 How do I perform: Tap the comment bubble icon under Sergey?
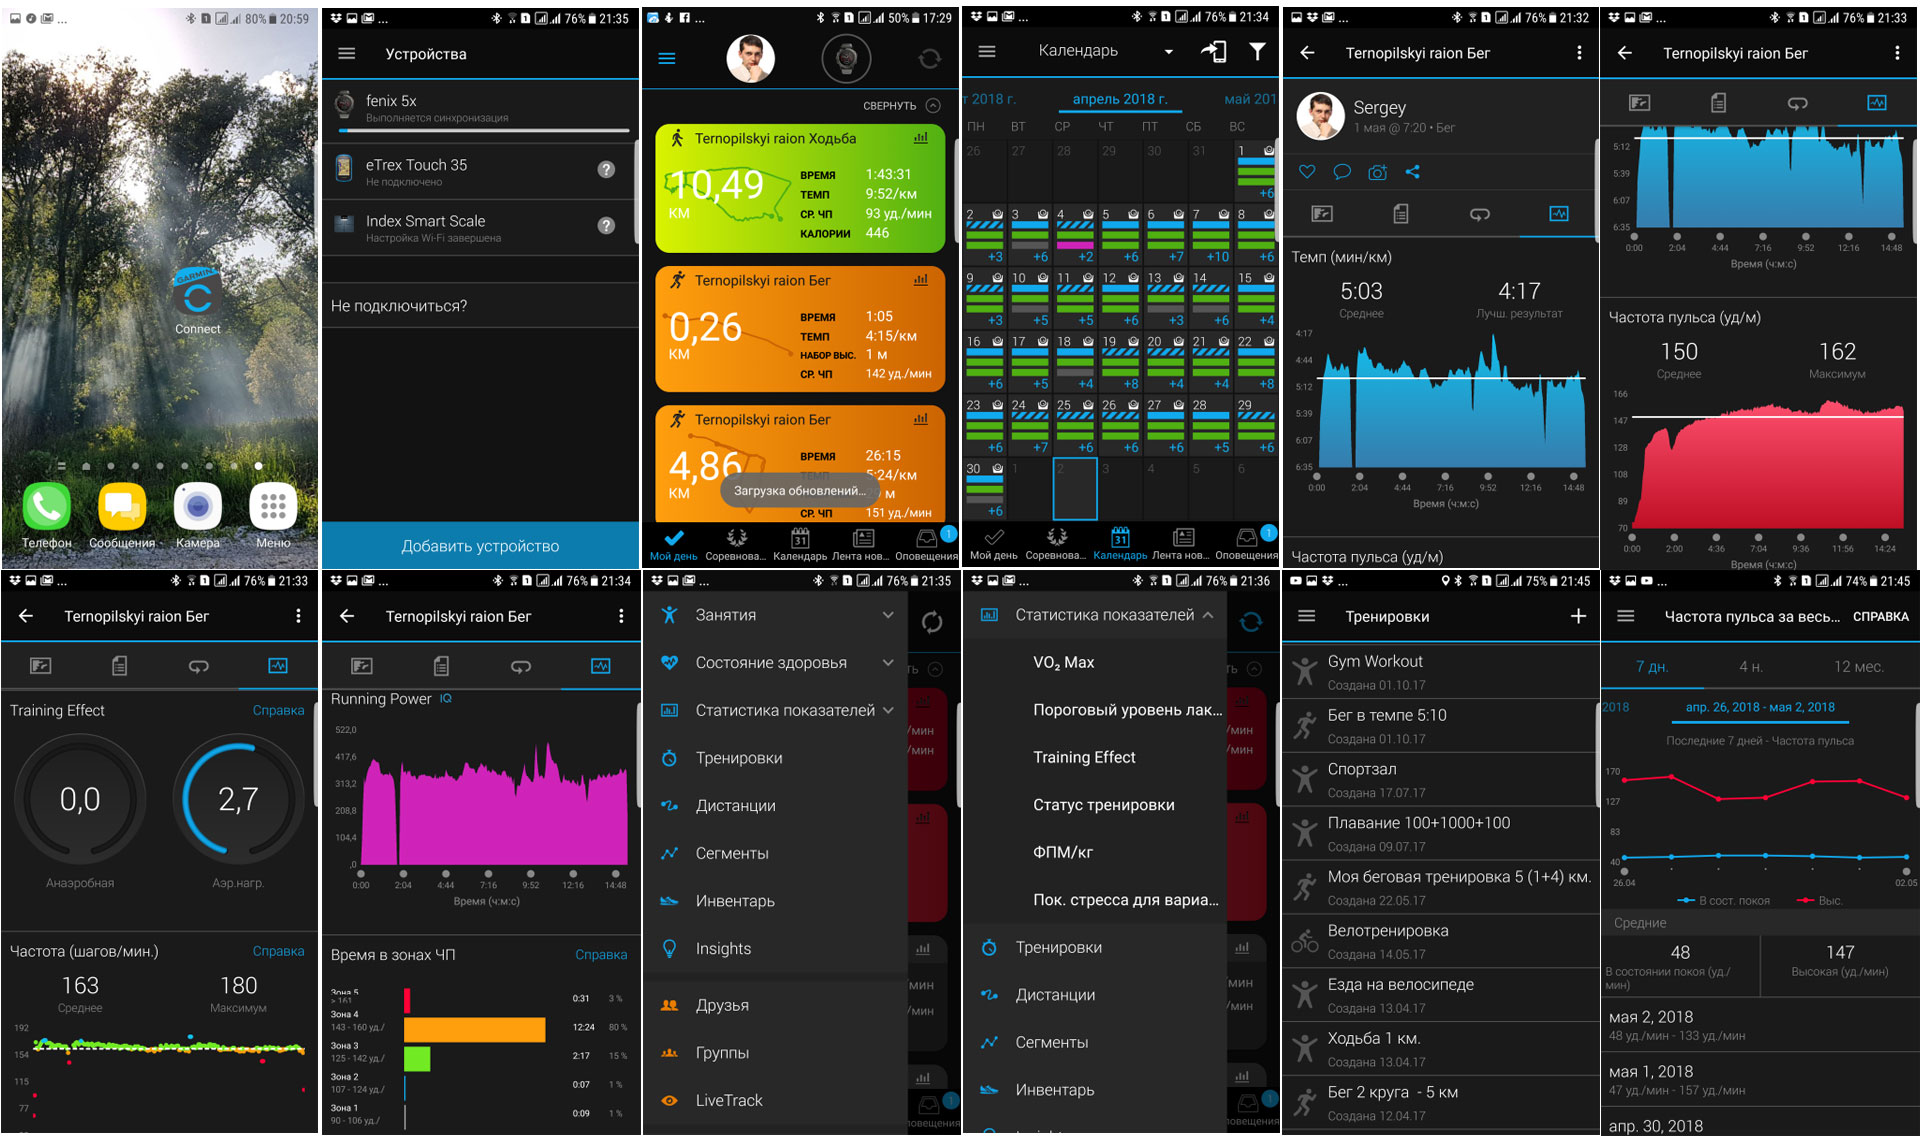[x=1342, y=172]
